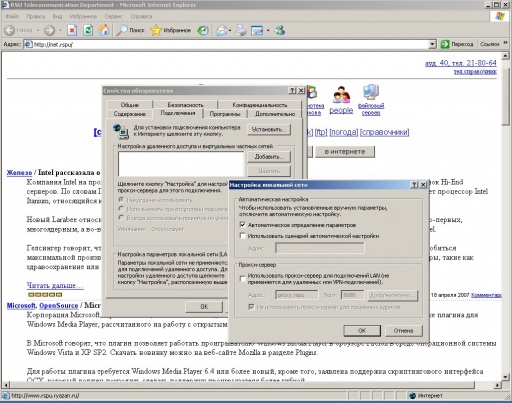Expand the address bar dropdown arrow
This screenshot has height=403, width=512.
pos(432,44)
